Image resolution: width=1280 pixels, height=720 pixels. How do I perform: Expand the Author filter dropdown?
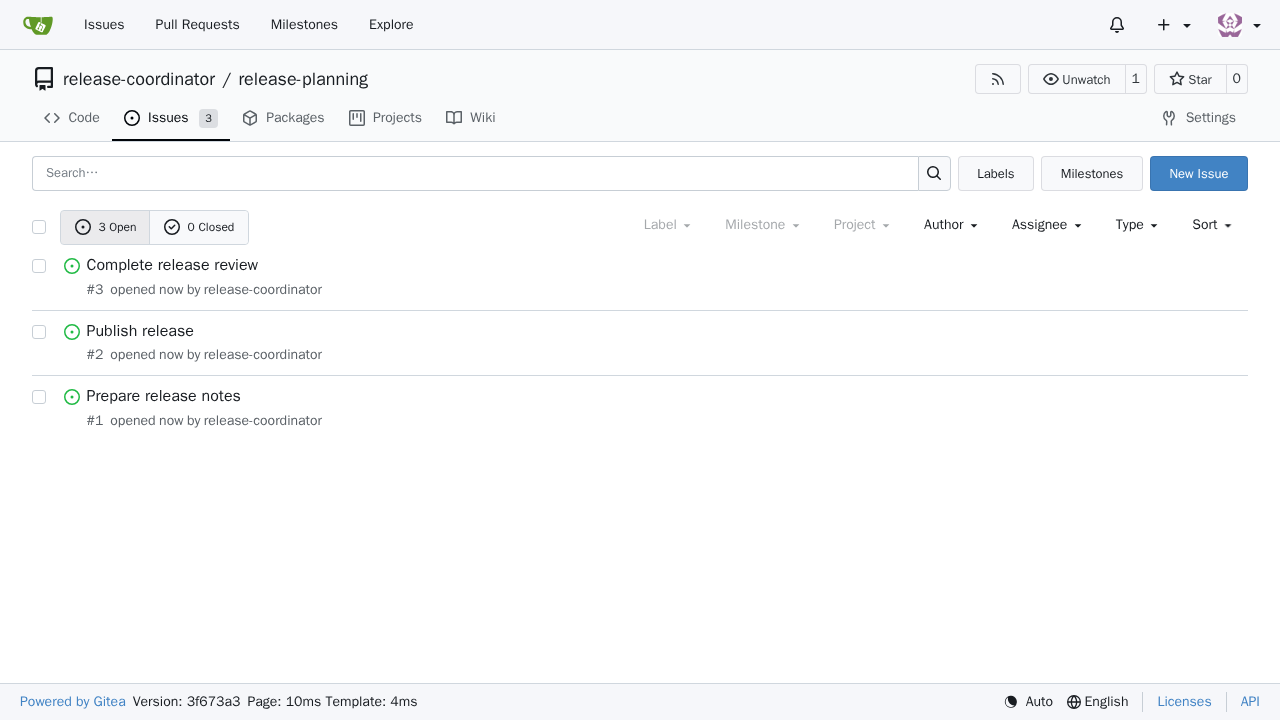950,225
